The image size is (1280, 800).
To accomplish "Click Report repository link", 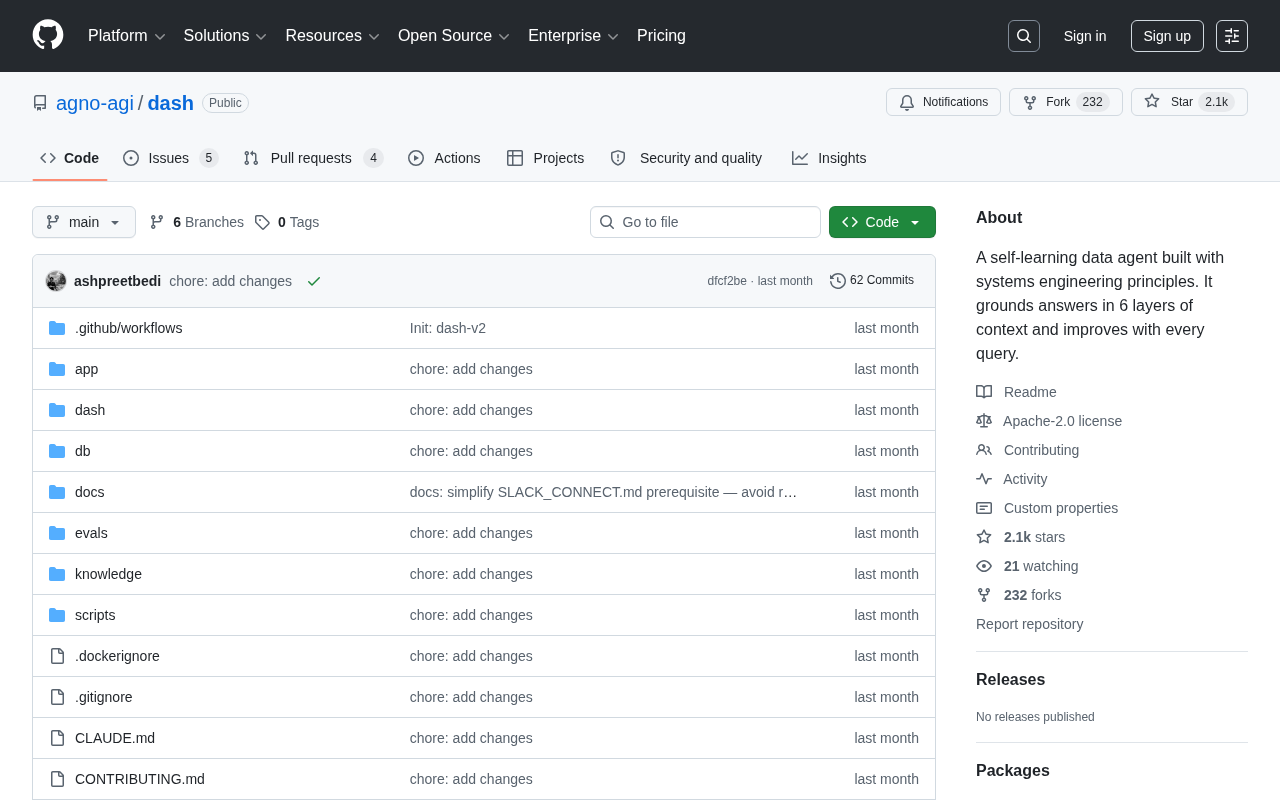I will tap(1029, 624).
